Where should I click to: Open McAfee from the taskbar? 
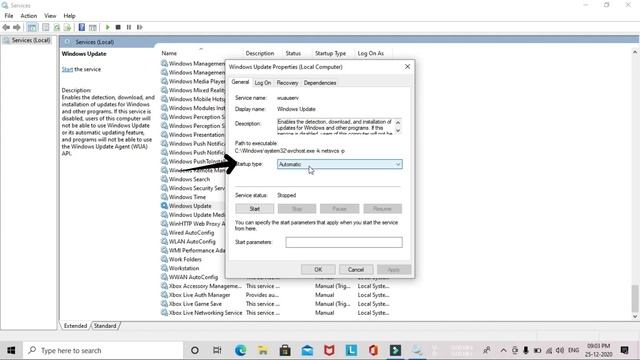point(329,350)
